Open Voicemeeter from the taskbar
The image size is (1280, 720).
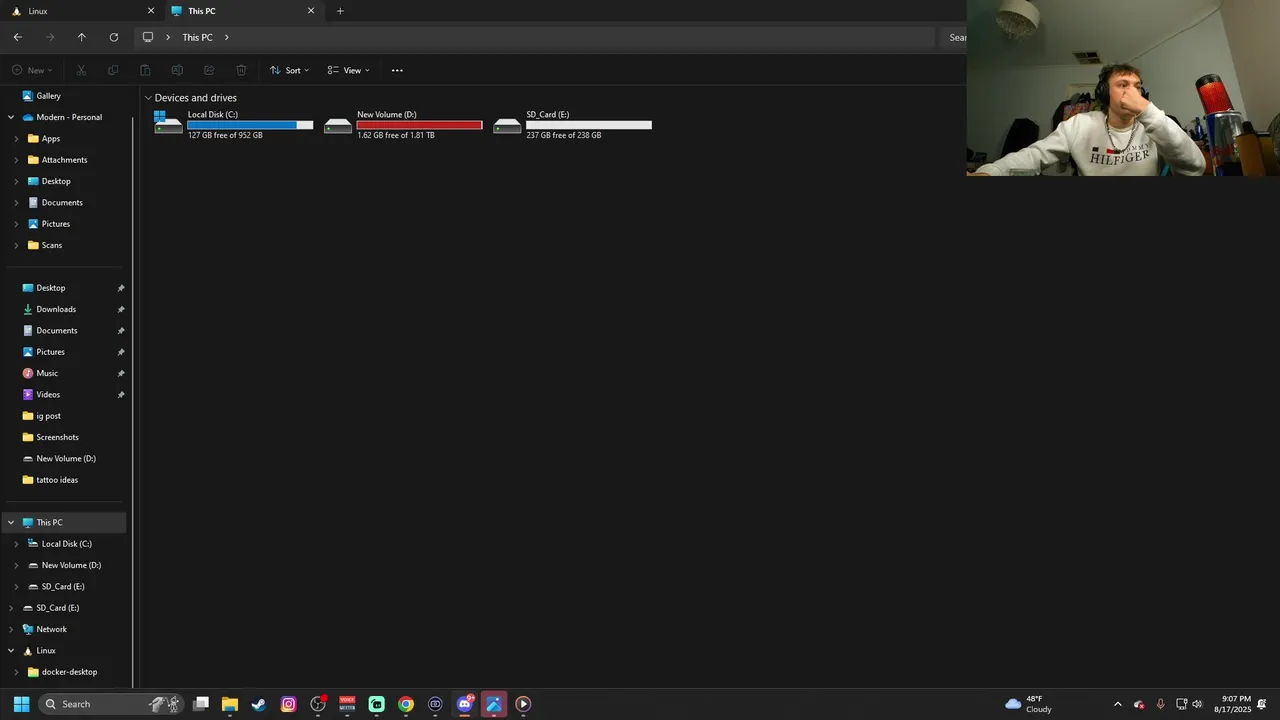(347, 704)
